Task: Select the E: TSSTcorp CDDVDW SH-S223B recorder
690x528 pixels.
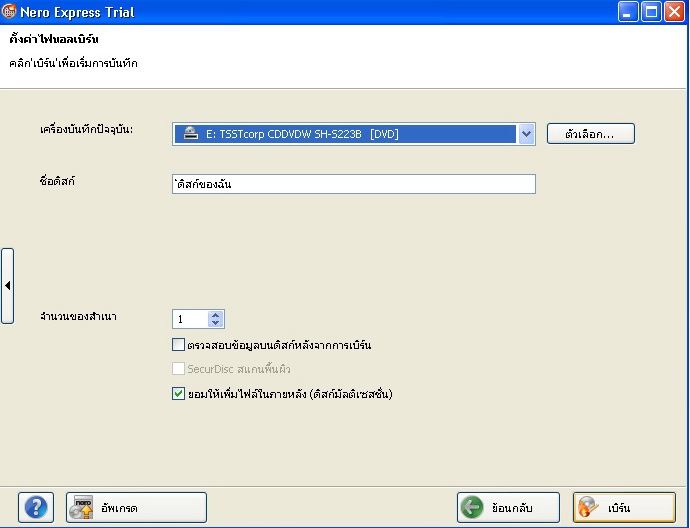Action: pos(345,134)
